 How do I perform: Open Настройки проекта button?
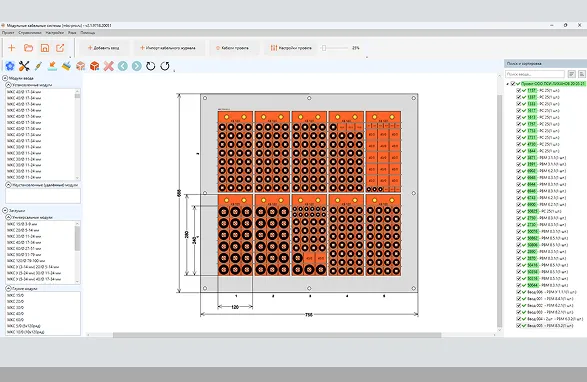click(291, 48)
